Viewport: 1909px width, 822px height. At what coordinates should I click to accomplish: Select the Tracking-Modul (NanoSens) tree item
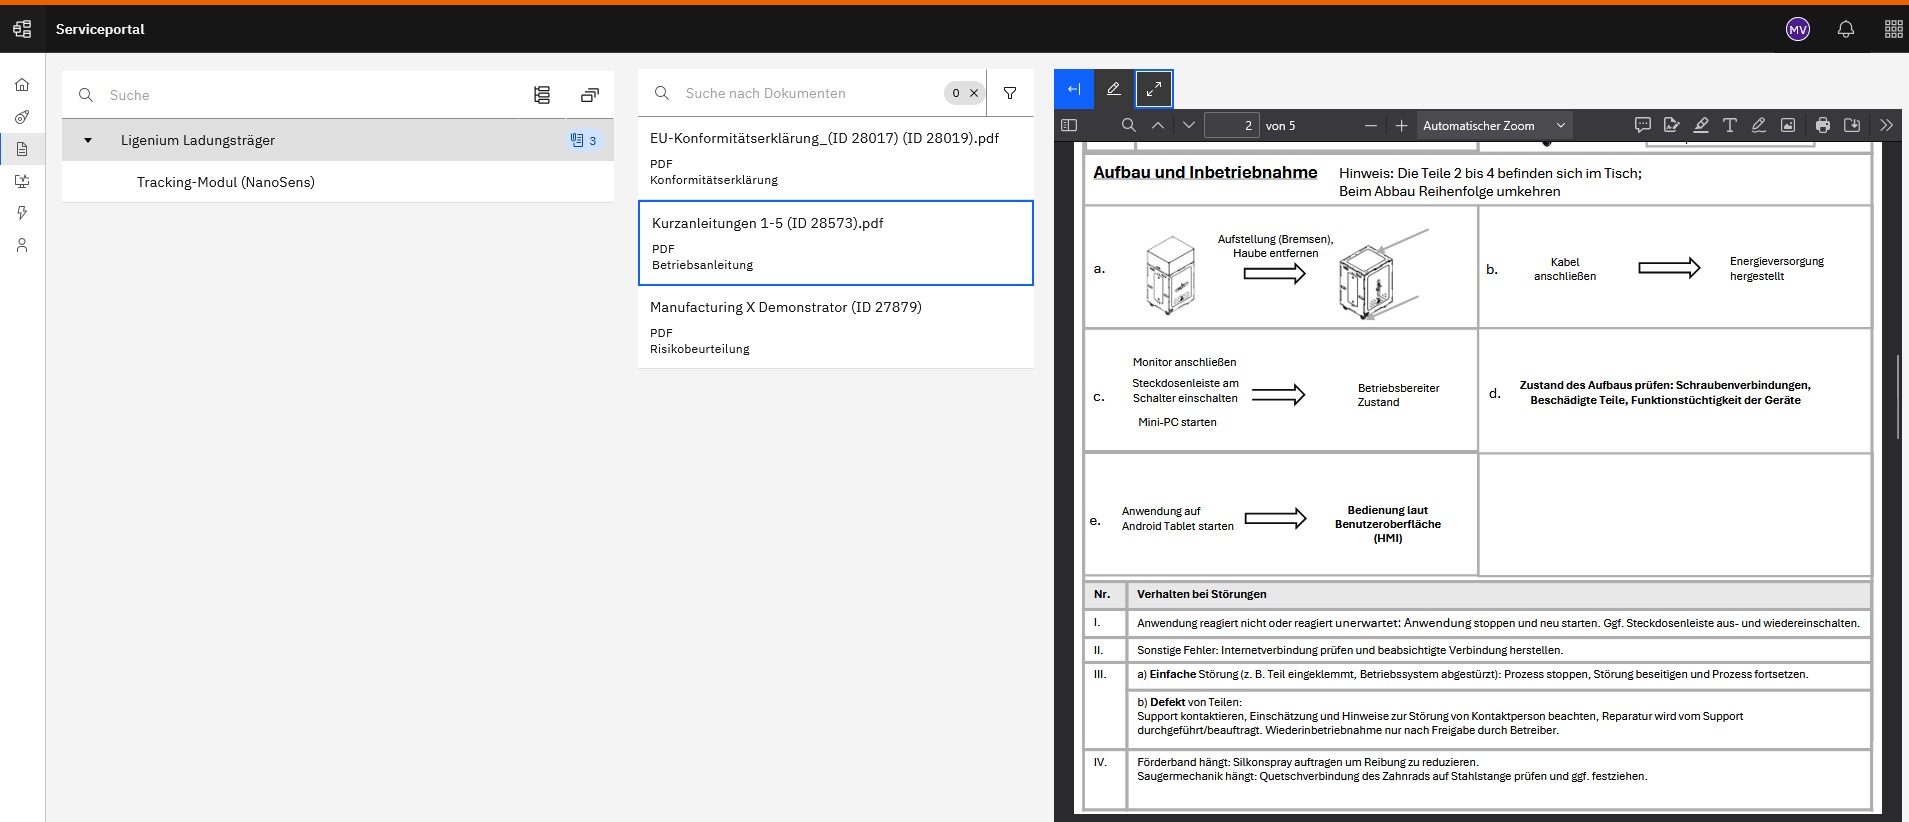pos(226,182)
